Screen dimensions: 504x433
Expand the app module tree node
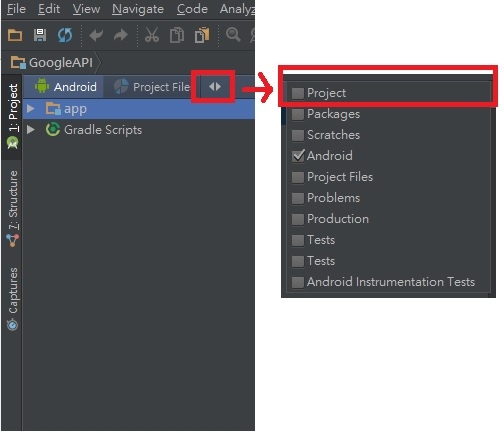31,109
